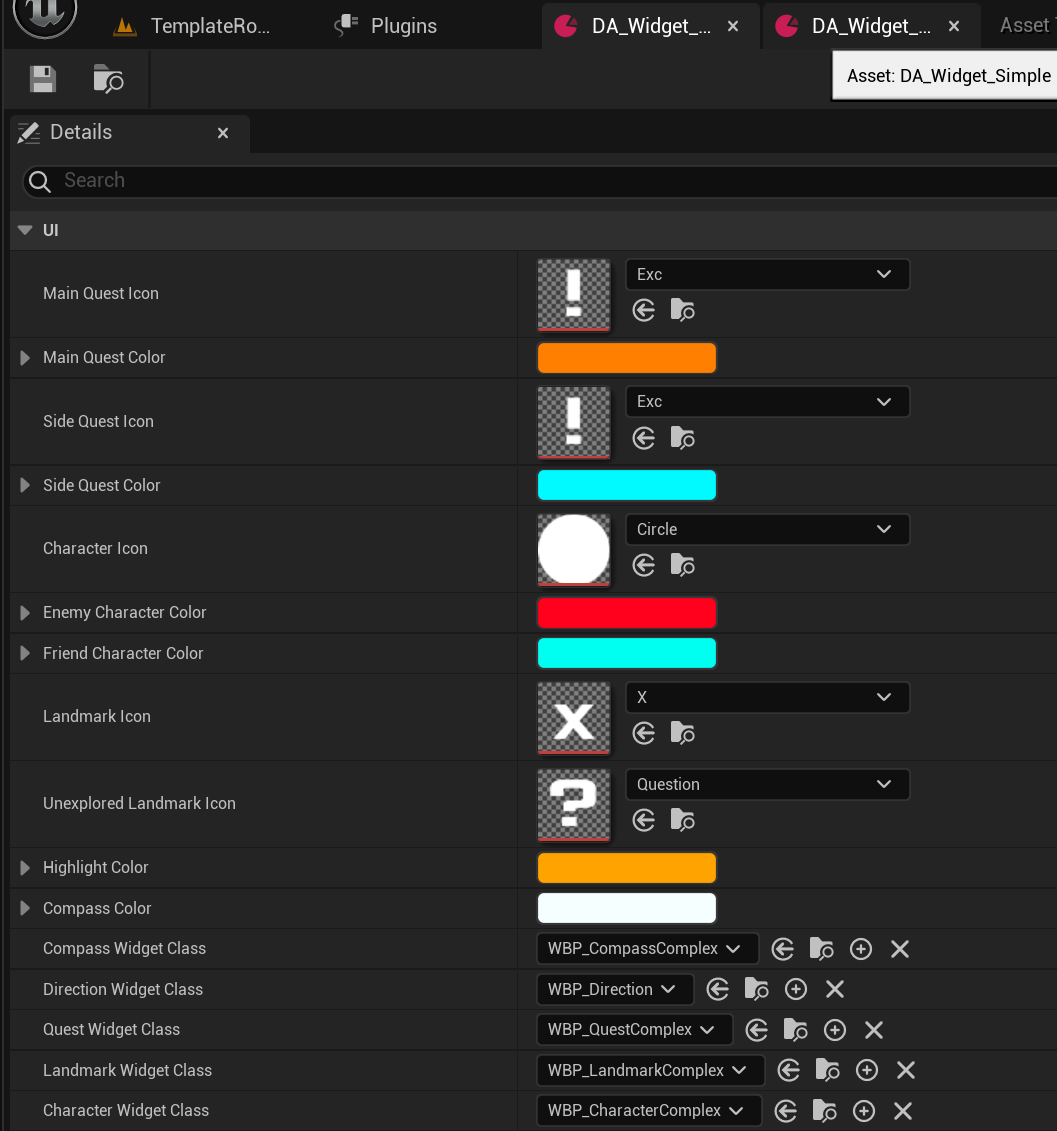Open WBP_CompassComplex class dropdown
Screen dimensions: 1057x1131
click(647, 949)
